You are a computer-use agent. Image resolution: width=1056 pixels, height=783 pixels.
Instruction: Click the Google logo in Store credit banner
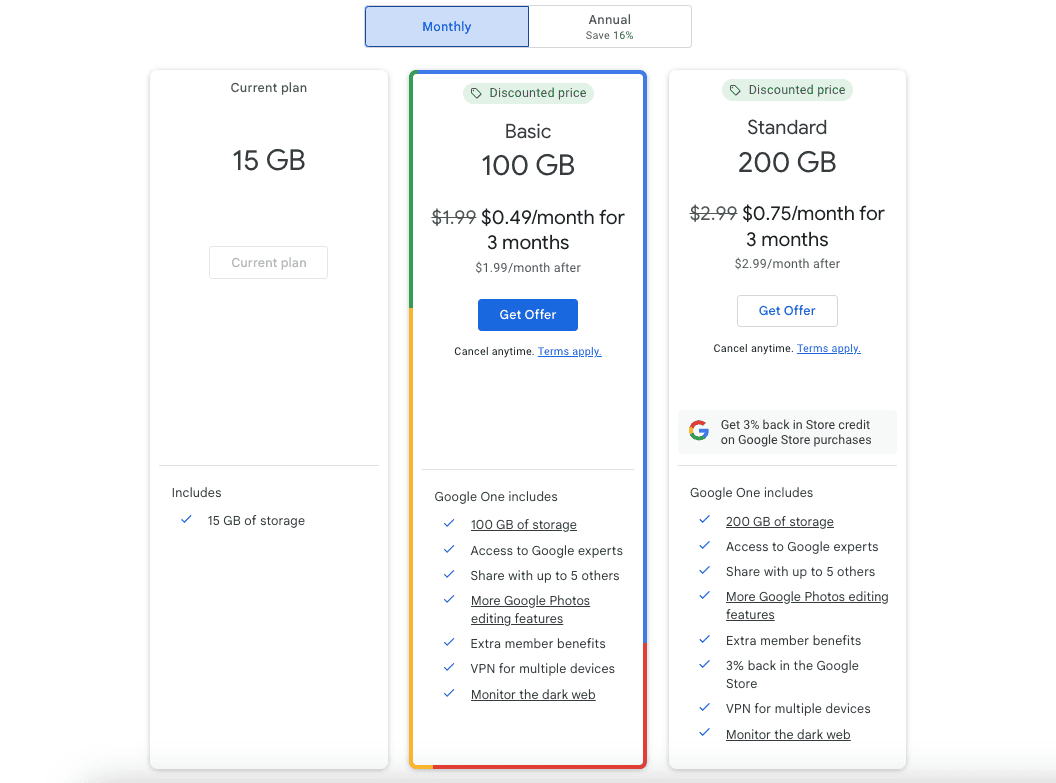pos(699,432)
